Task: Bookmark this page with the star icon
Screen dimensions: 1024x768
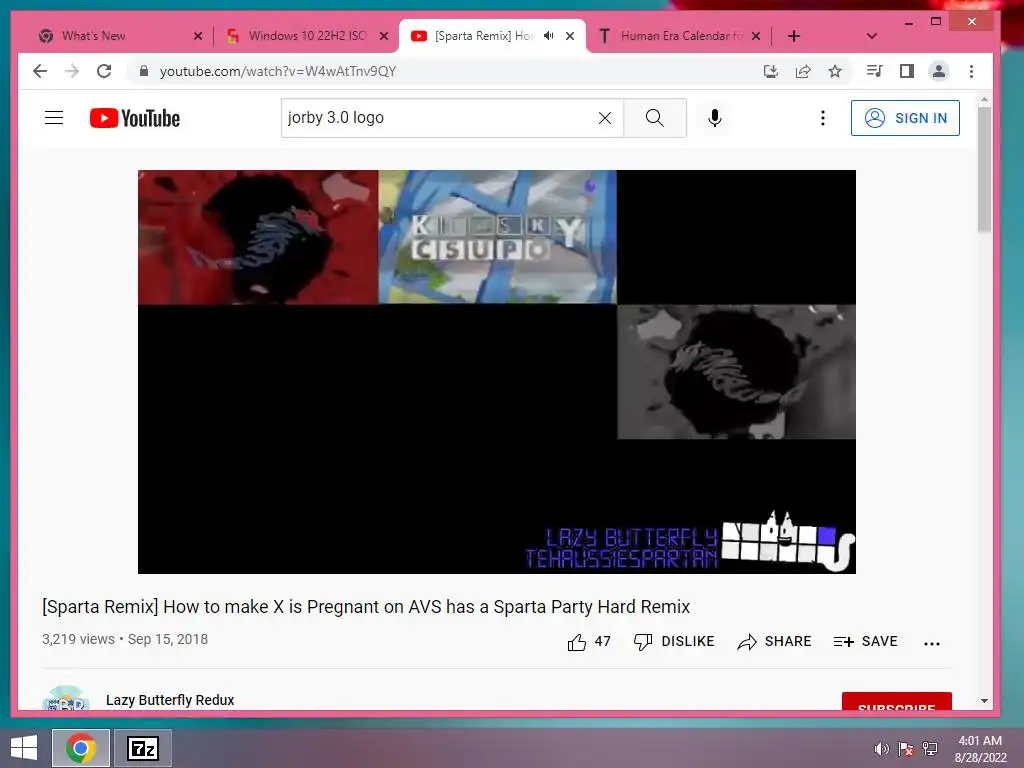Action: [x=835, y=71]
